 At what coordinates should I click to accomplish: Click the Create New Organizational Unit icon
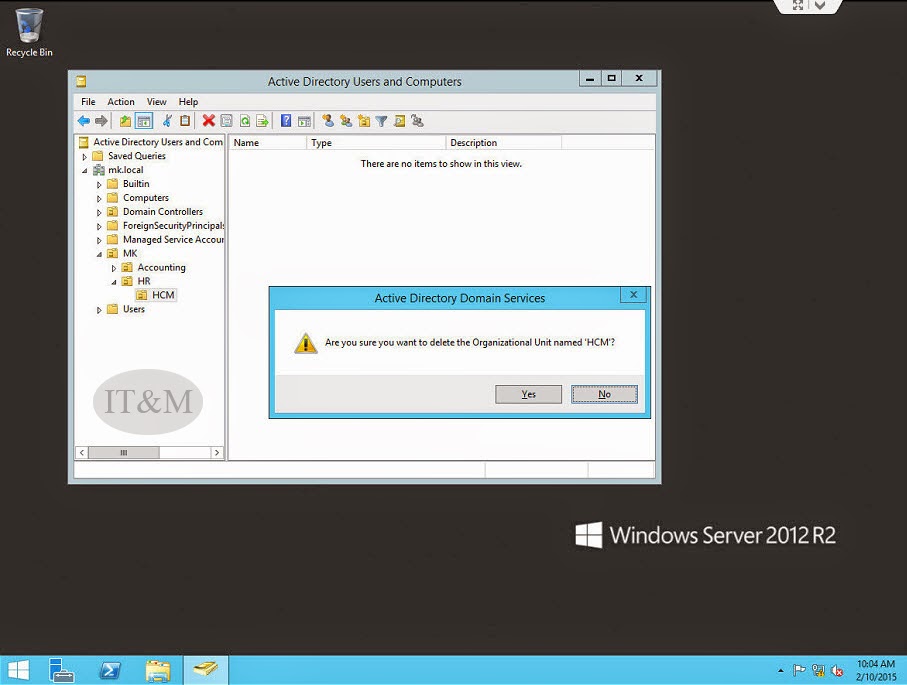coord(362,120)
